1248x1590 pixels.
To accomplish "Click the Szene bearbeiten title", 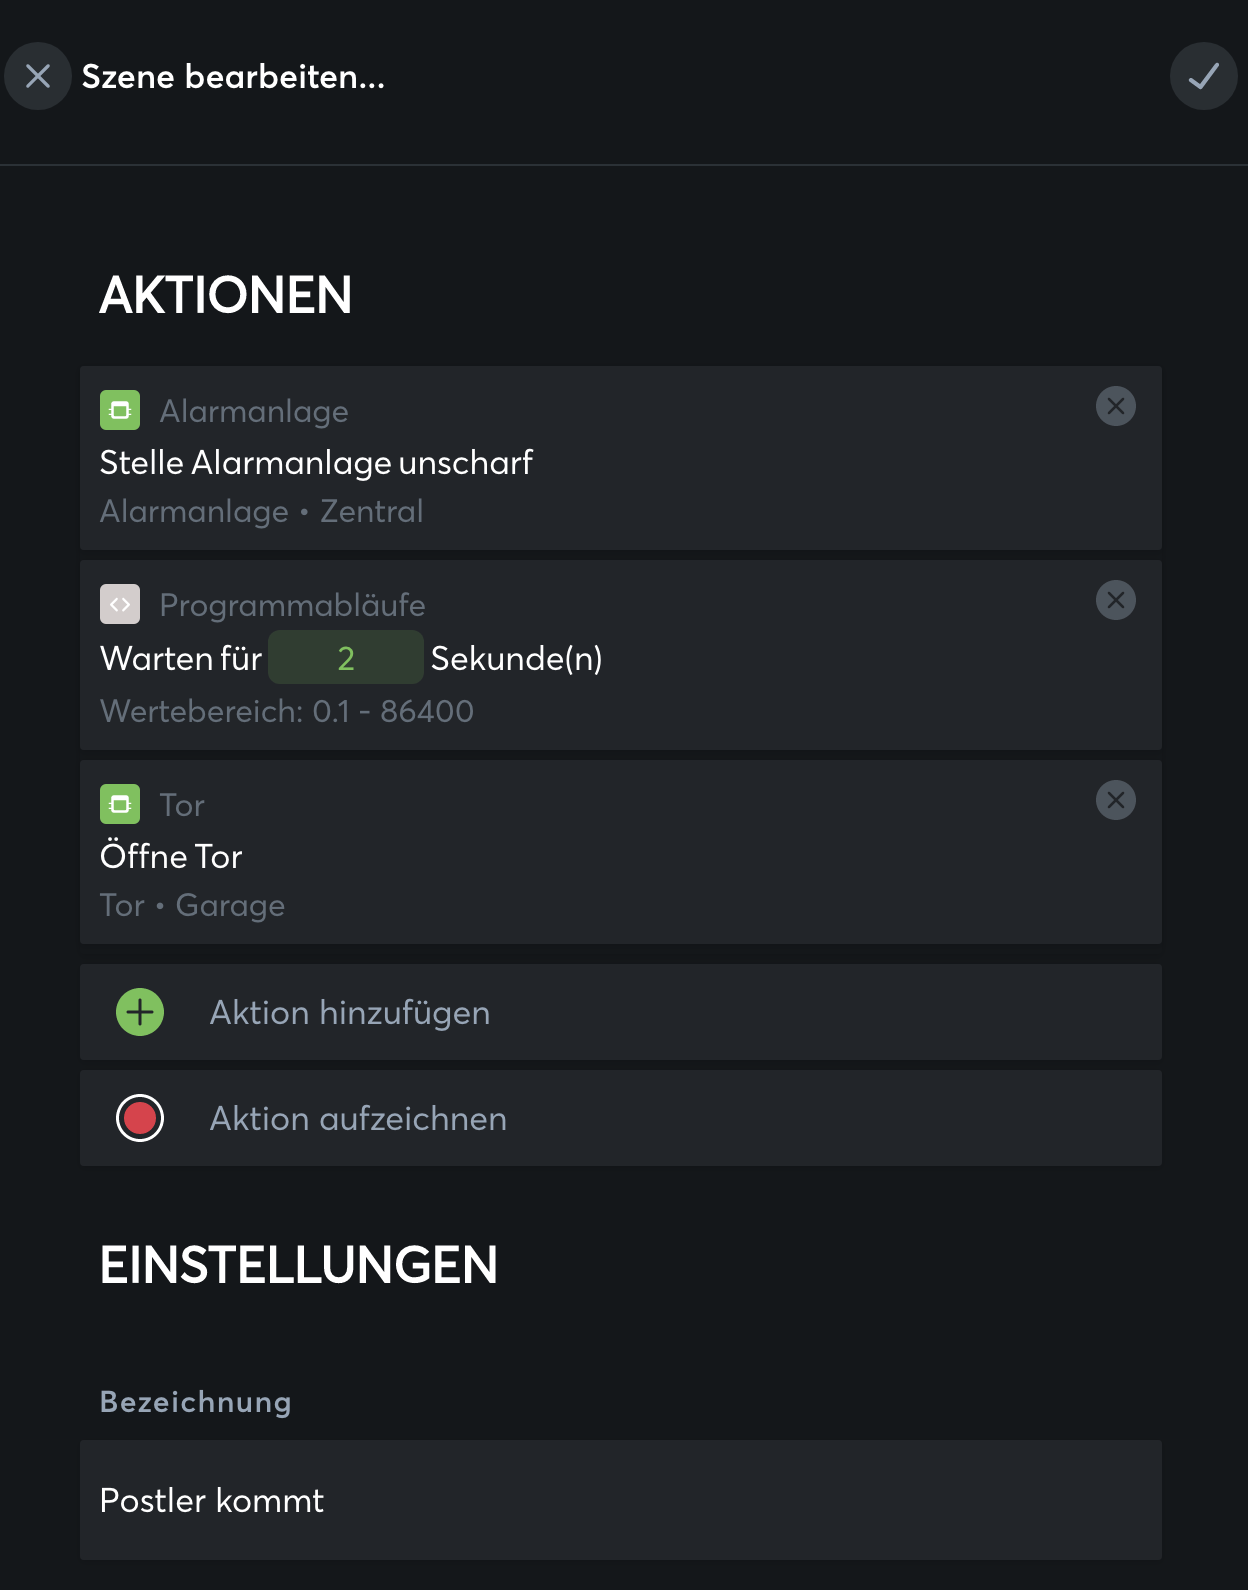I will (x=233, y=77).
